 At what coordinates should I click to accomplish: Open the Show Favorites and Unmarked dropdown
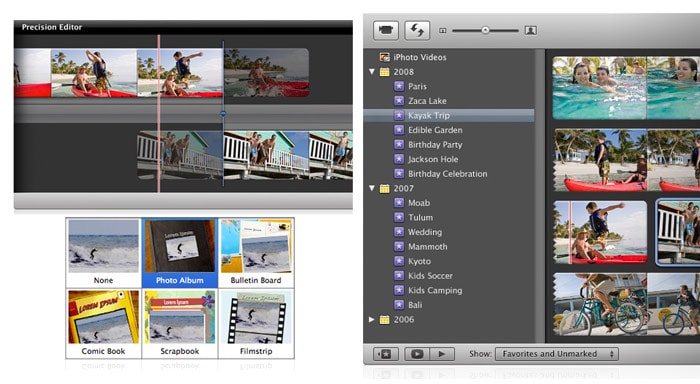point(557,354)
